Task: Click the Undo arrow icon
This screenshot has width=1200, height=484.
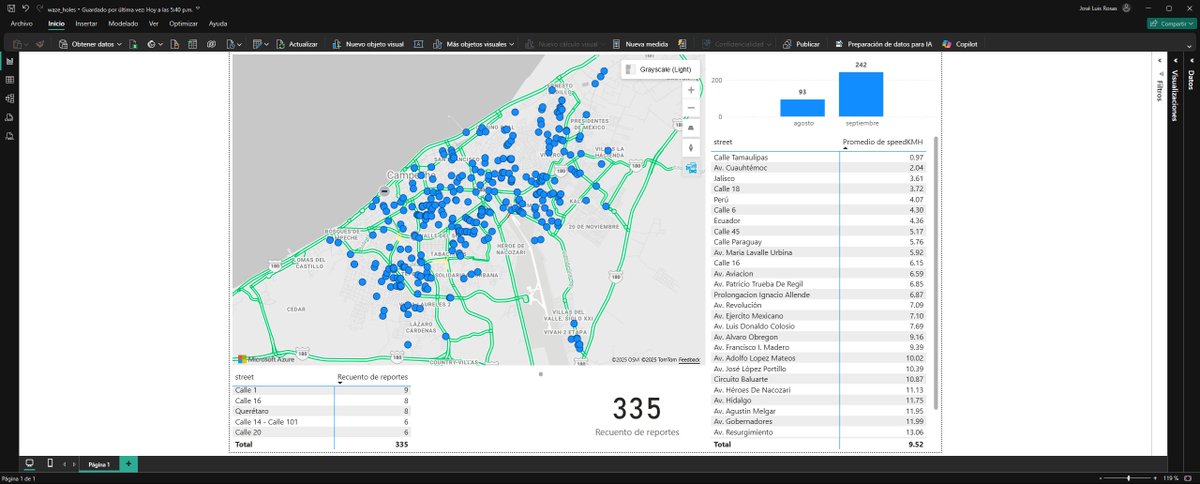Action: (25, 7)
